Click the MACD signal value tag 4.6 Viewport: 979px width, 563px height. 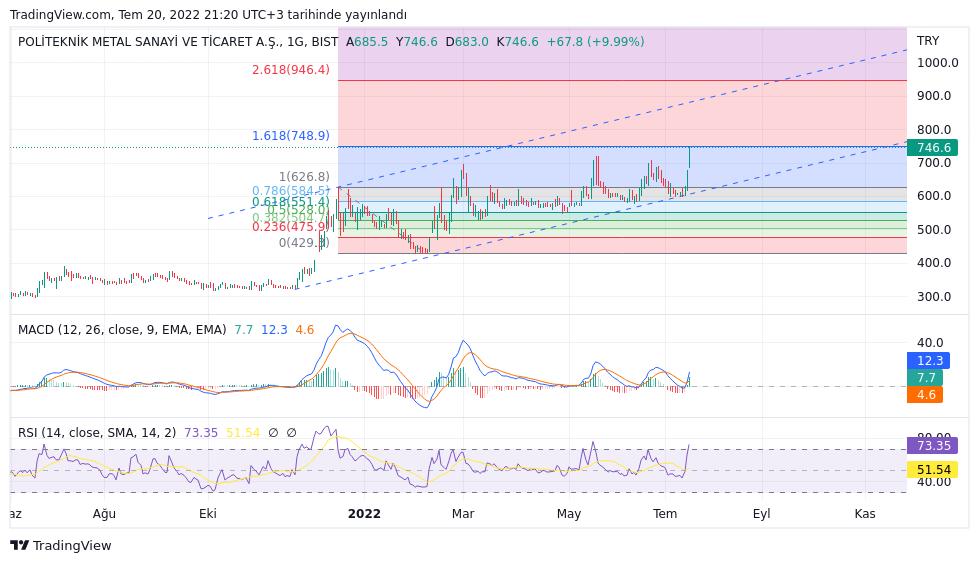click(925, 394)
